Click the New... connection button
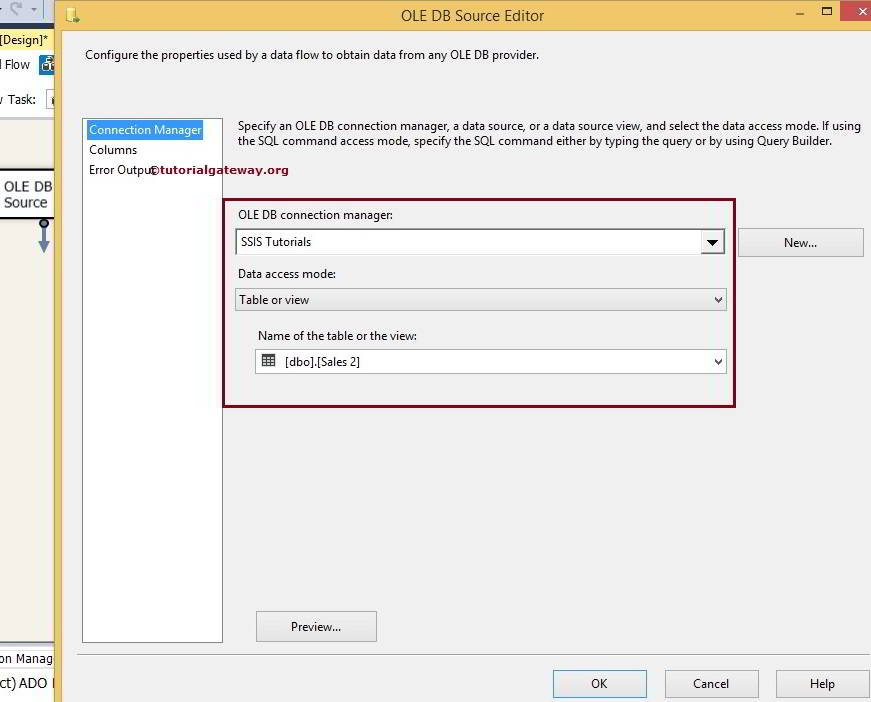871x702 pixels. coord(800,242)
